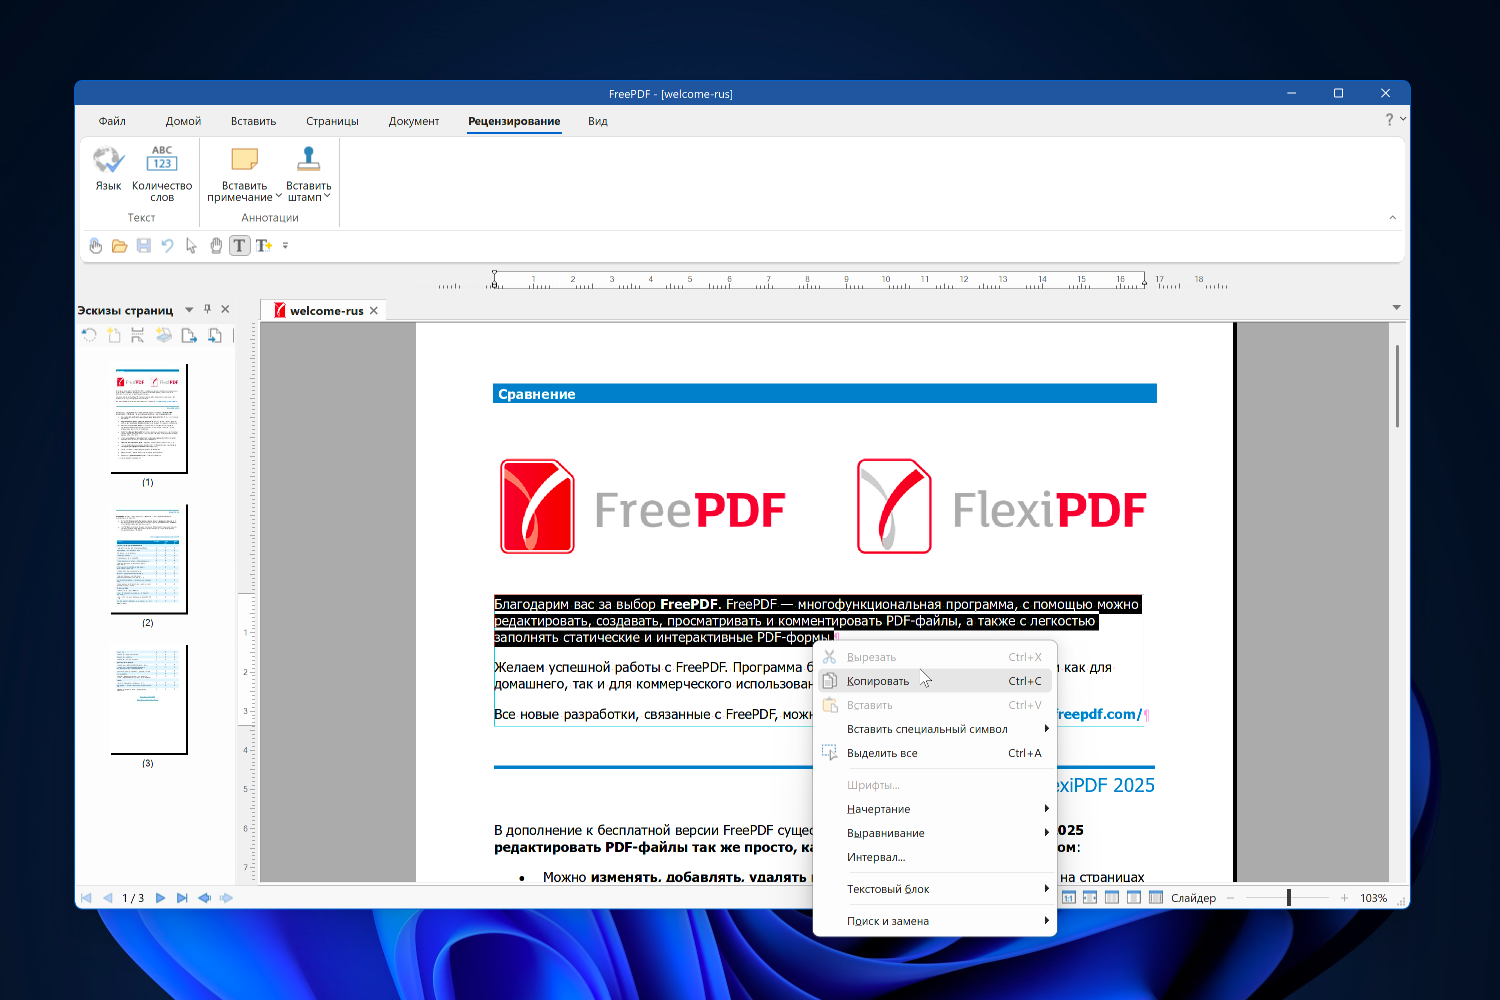This screenshot has height=1000, width=1500.
Task: Click the Вставить штамп stamp icon
Action: point(308,160)
